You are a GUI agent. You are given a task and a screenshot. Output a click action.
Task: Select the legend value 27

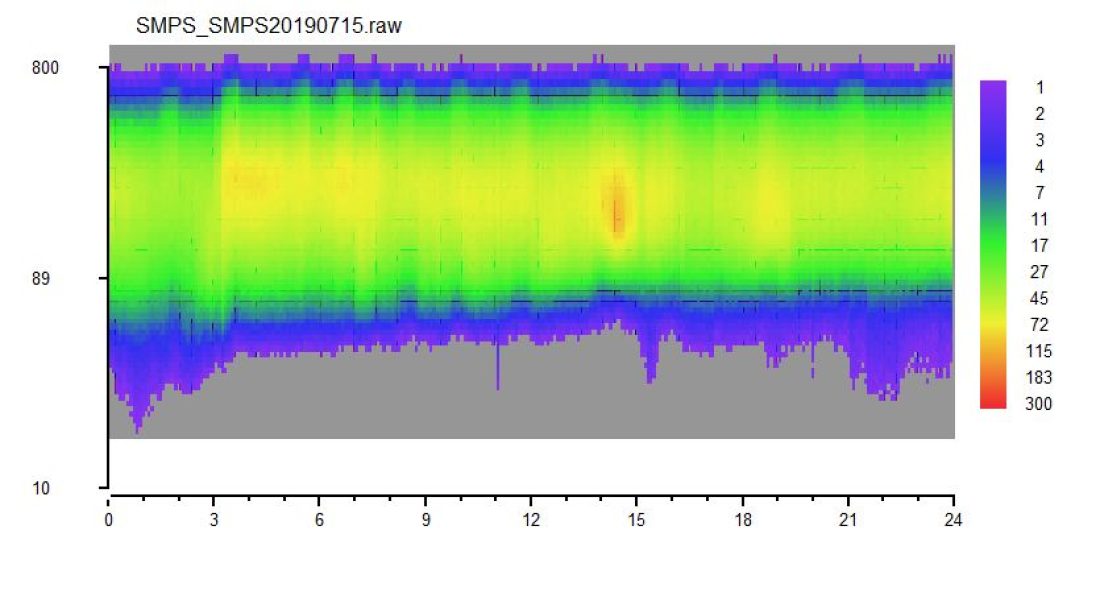1040,272
